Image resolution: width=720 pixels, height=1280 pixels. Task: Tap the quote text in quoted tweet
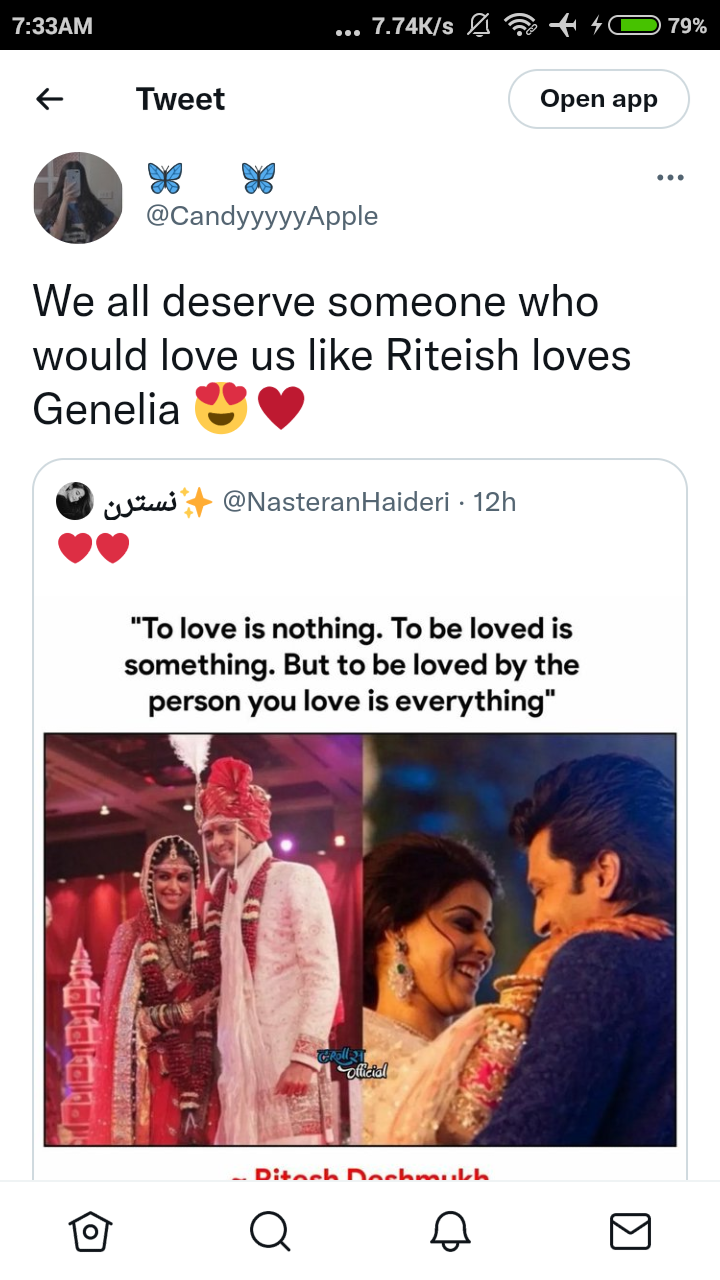click(x=350, y=665)
